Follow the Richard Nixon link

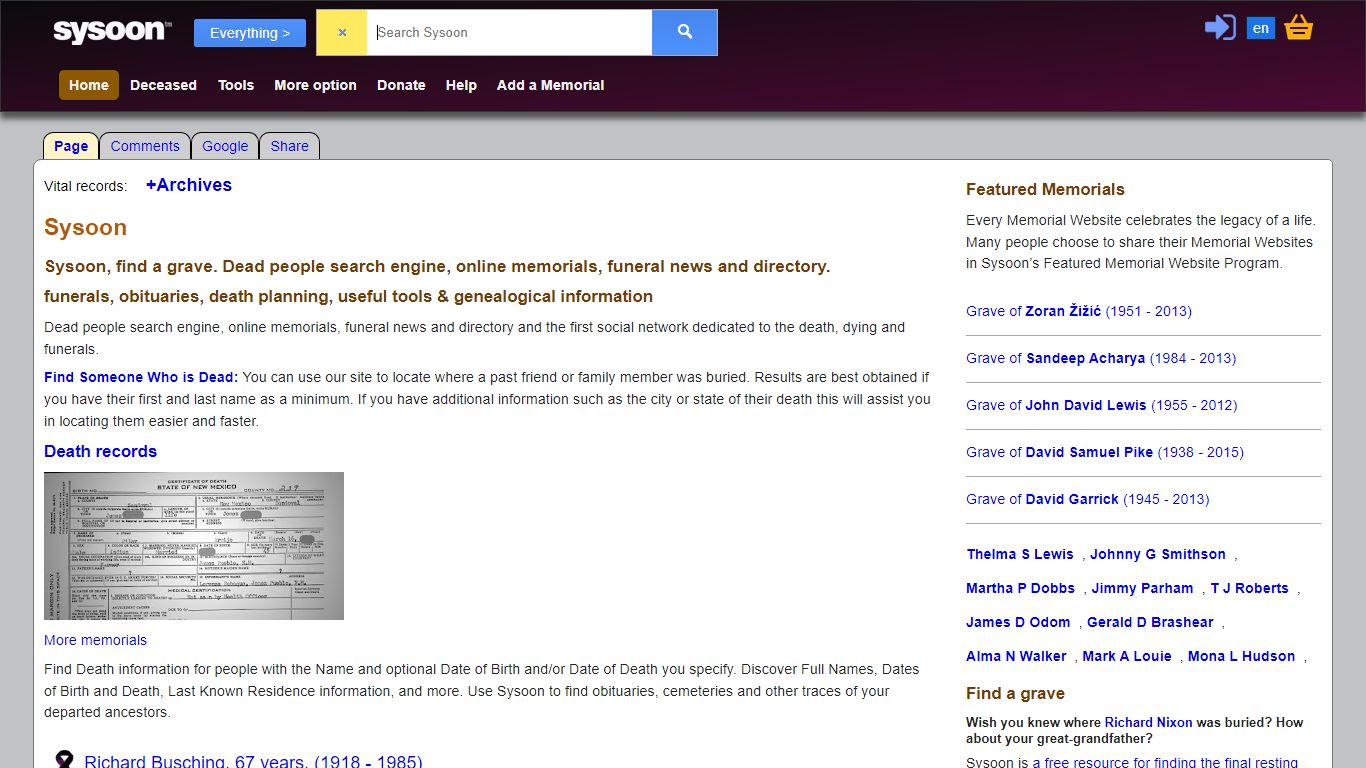1148,722
